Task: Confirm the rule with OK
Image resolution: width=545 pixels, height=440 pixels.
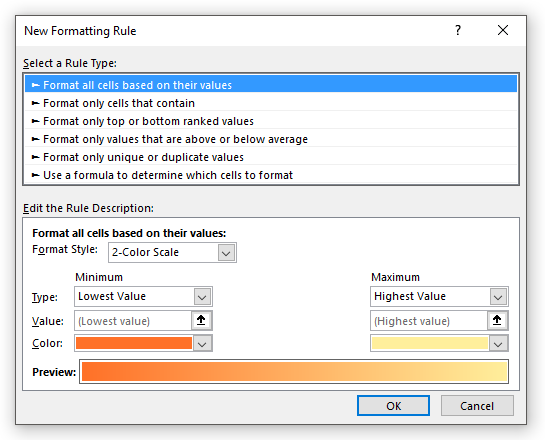Action: 393,406
